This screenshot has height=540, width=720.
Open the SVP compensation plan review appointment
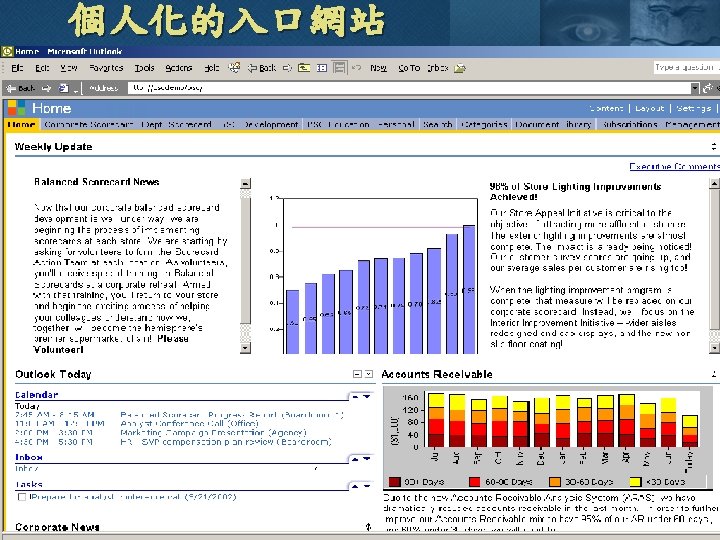pos(225,442)
